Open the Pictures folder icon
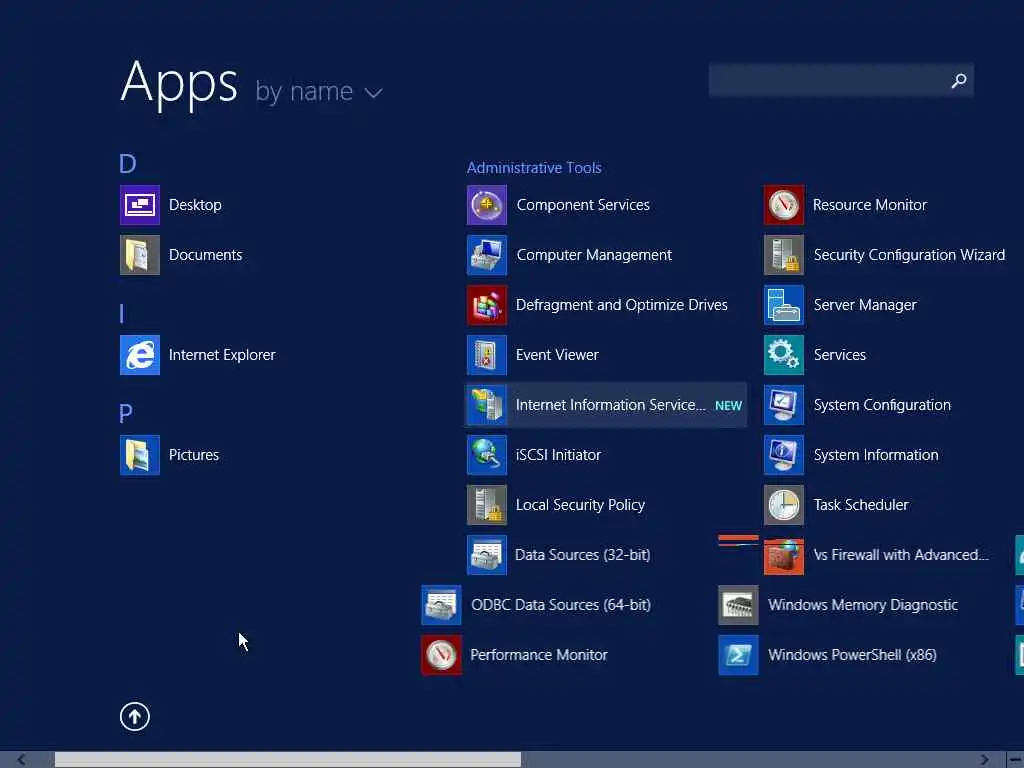 (x=140, y=455)
